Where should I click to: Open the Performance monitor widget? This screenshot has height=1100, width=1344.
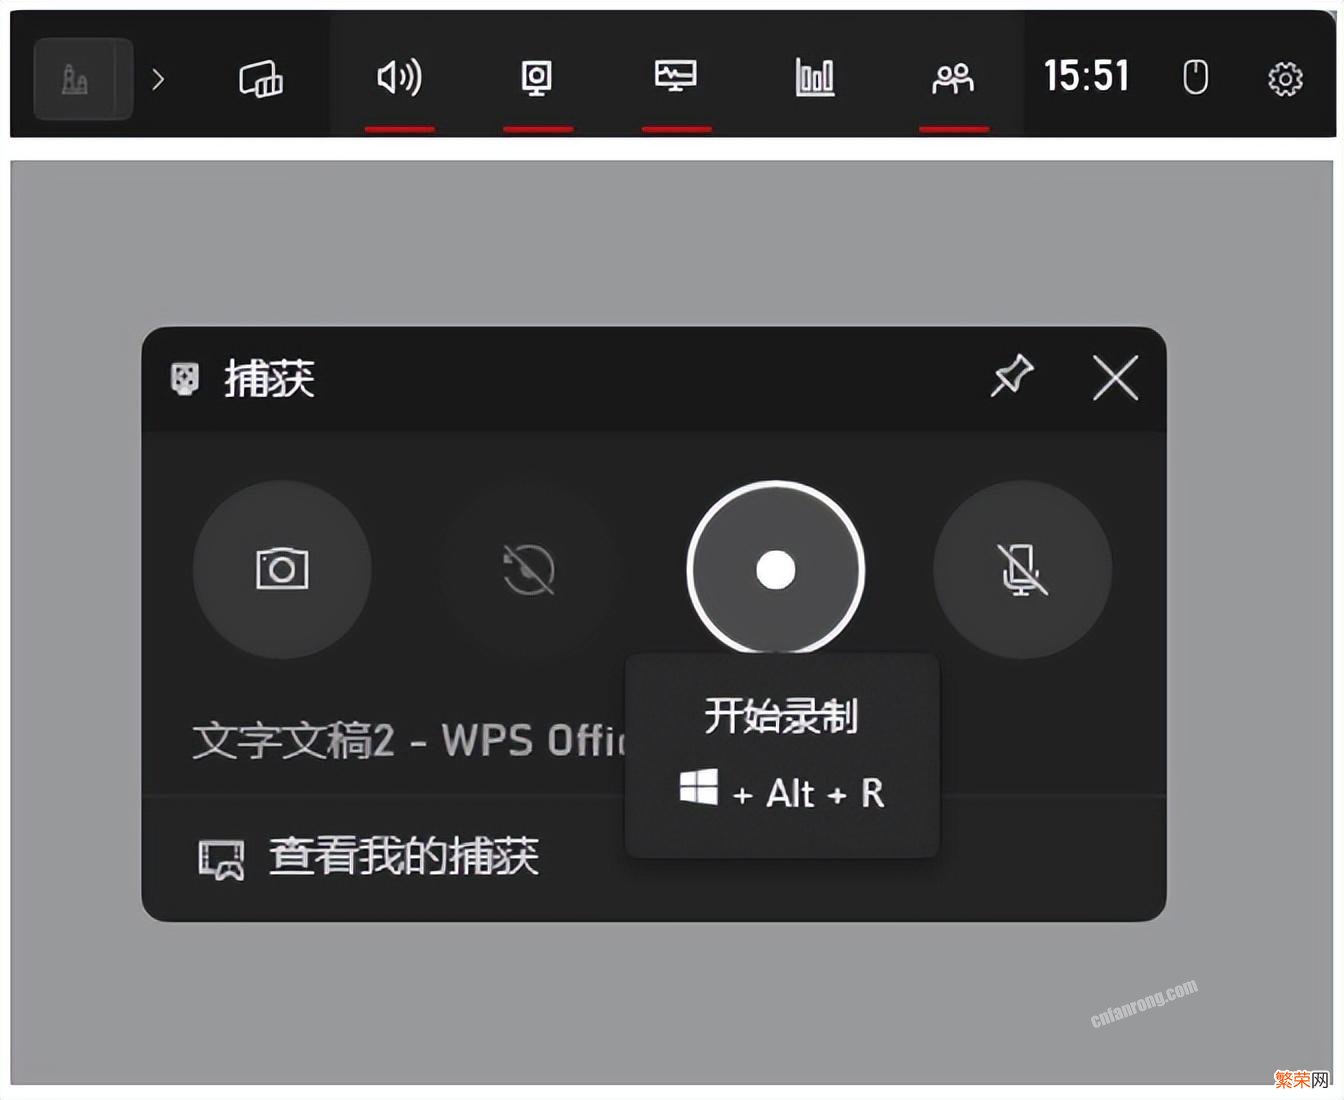point(676,76)
